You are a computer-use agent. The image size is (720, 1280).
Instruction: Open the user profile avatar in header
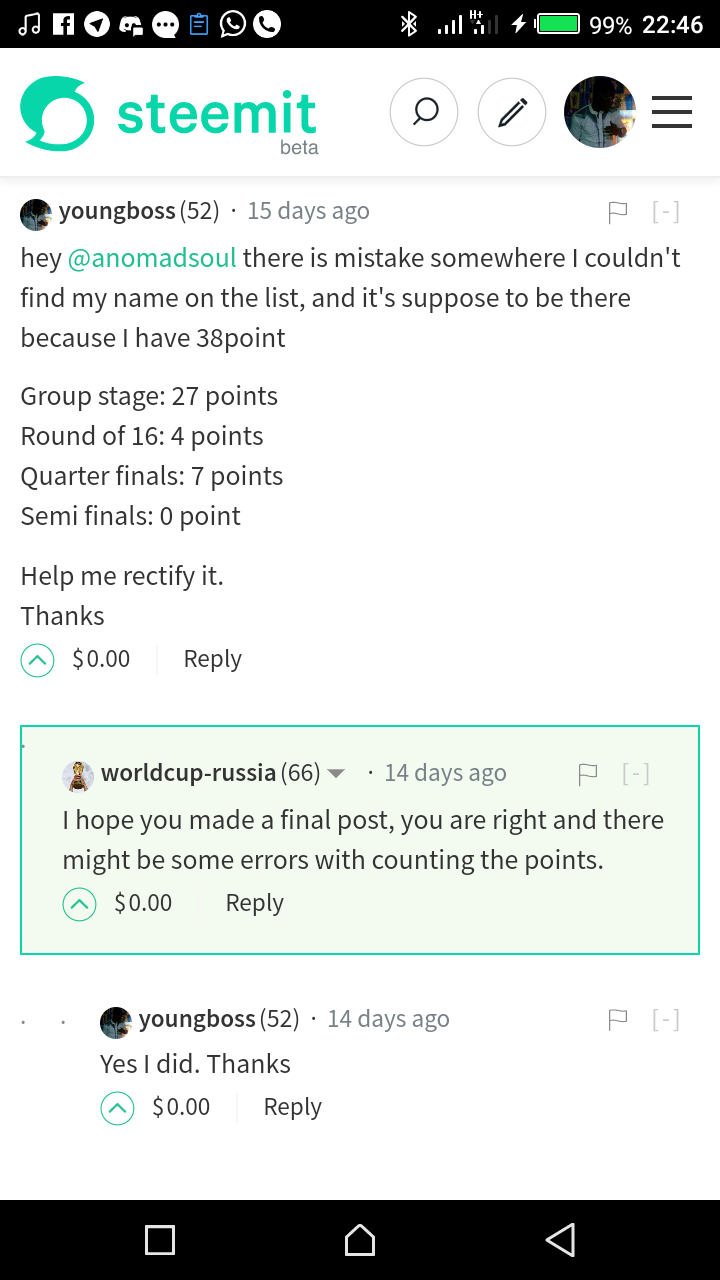tap(600, 112)
